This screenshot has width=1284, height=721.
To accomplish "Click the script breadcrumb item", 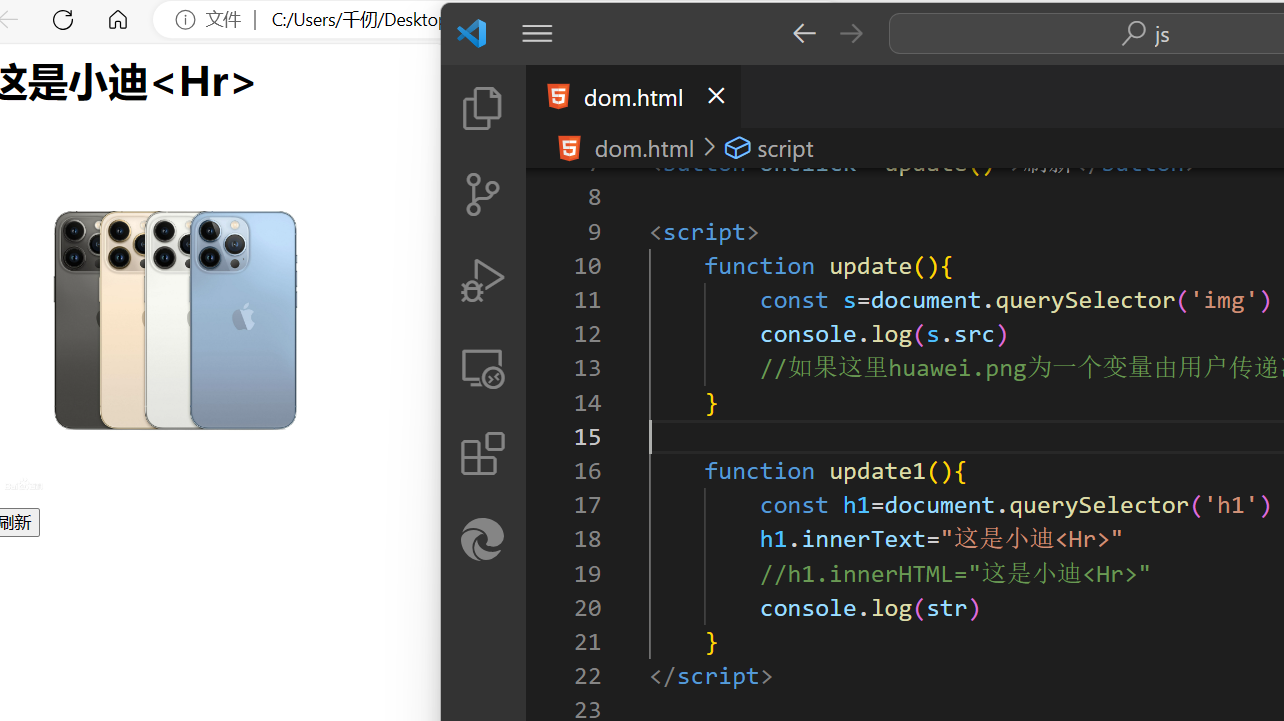I will pyautogui.click(x=785, y=149).
